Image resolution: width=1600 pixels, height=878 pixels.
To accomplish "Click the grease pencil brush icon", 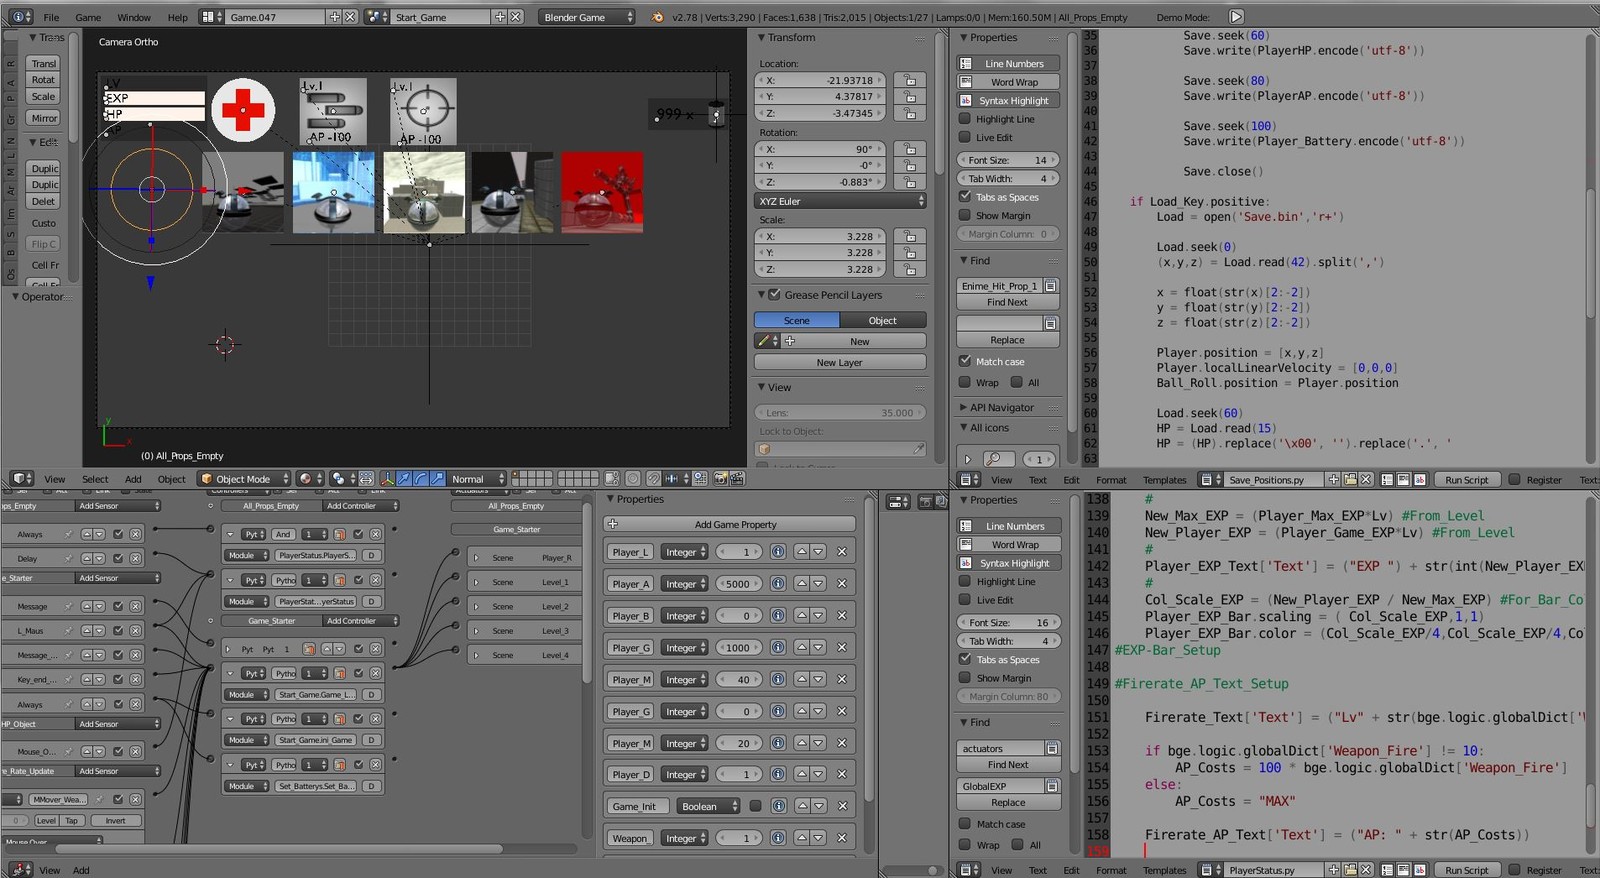I will pos(767,341).
